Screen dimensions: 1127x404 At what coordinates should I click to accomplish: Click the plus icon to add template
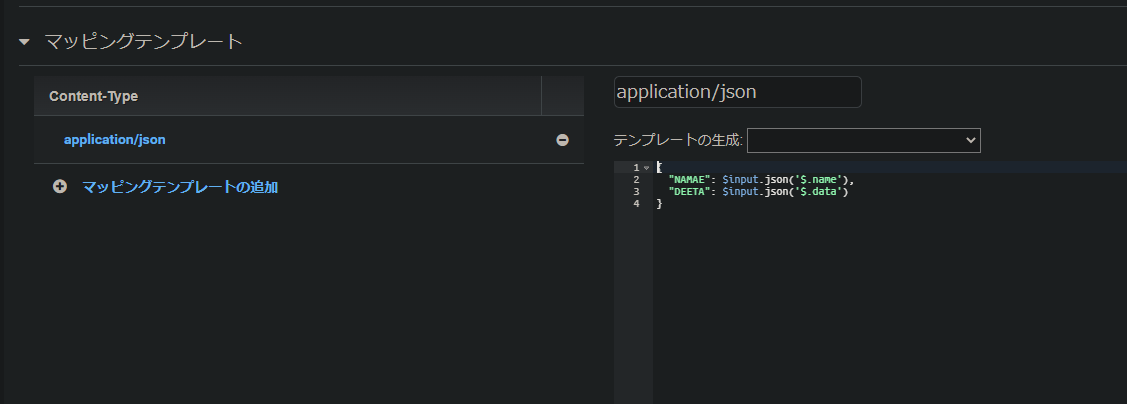point(60,187)
